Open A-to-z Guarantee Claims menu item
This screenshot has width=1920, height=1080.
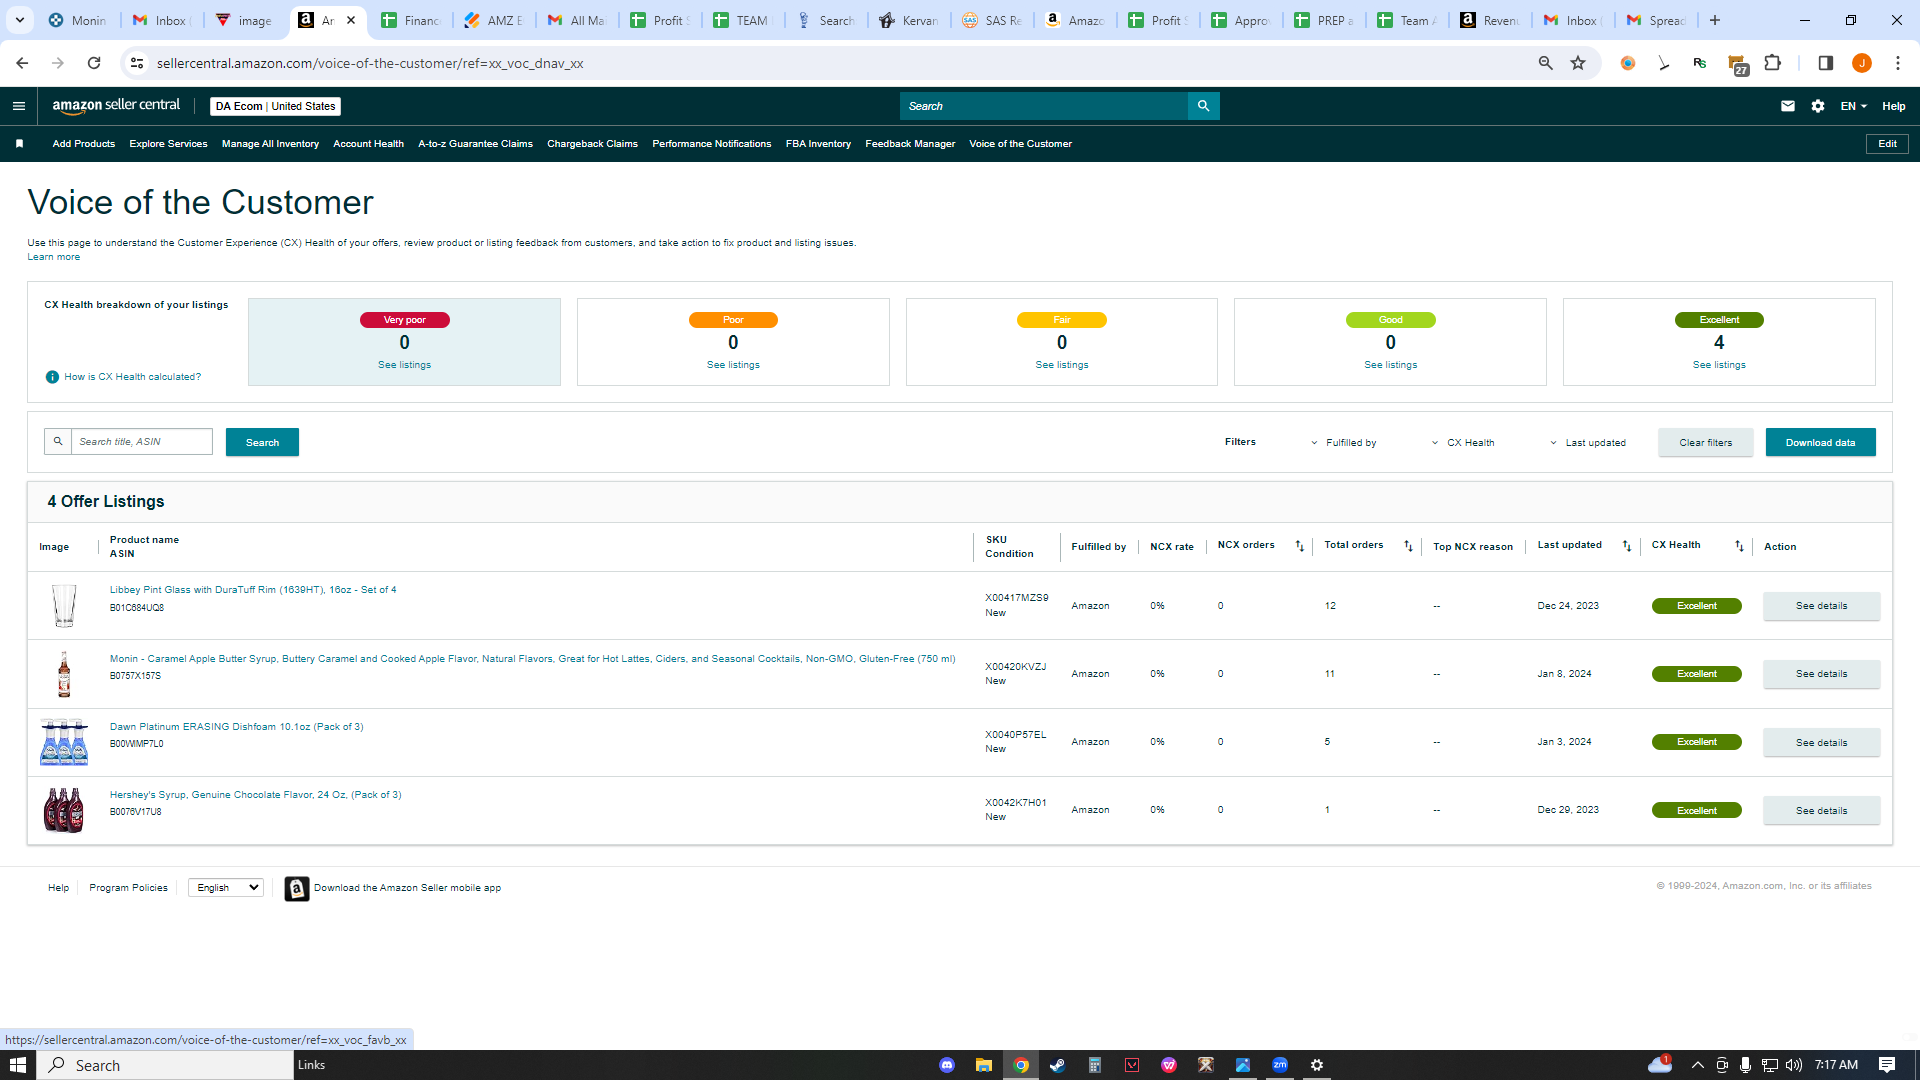pyautogui.click(x=475, y=144)
